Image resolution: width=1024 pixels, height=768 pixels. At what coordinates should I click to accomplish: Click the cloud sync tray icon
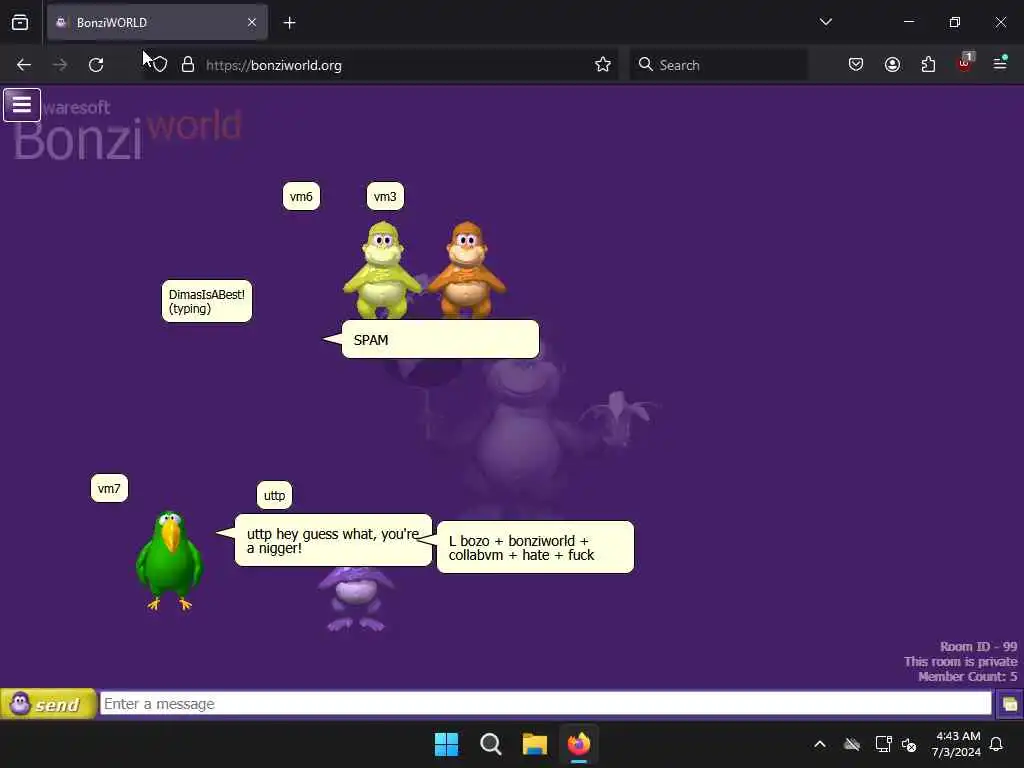[852, 744]
